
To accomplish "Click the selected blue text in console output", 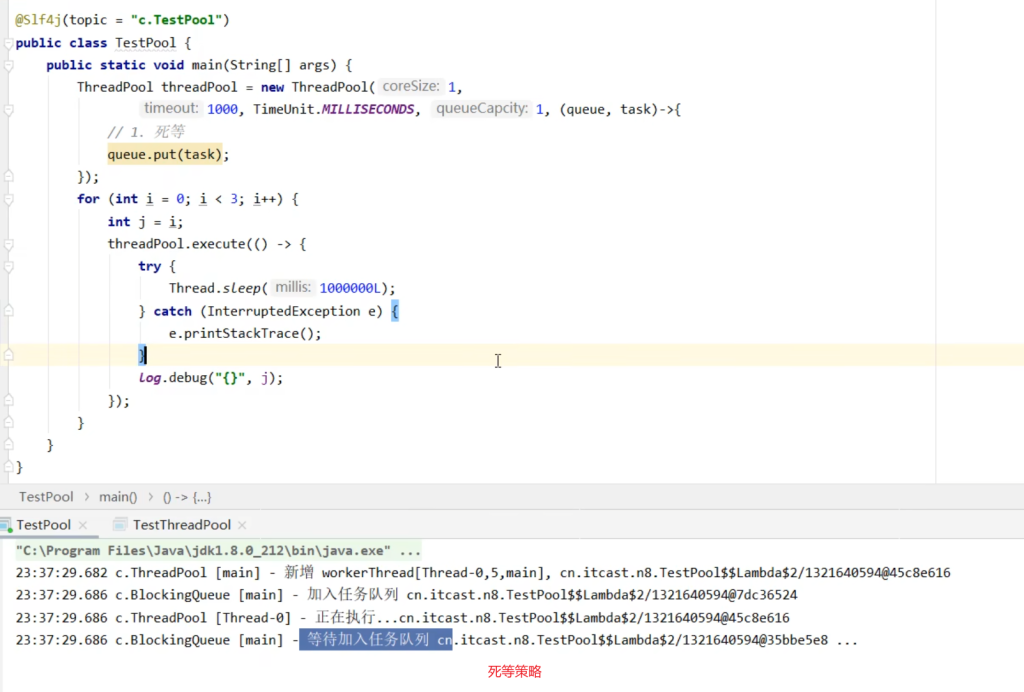I will coord(375,640).
